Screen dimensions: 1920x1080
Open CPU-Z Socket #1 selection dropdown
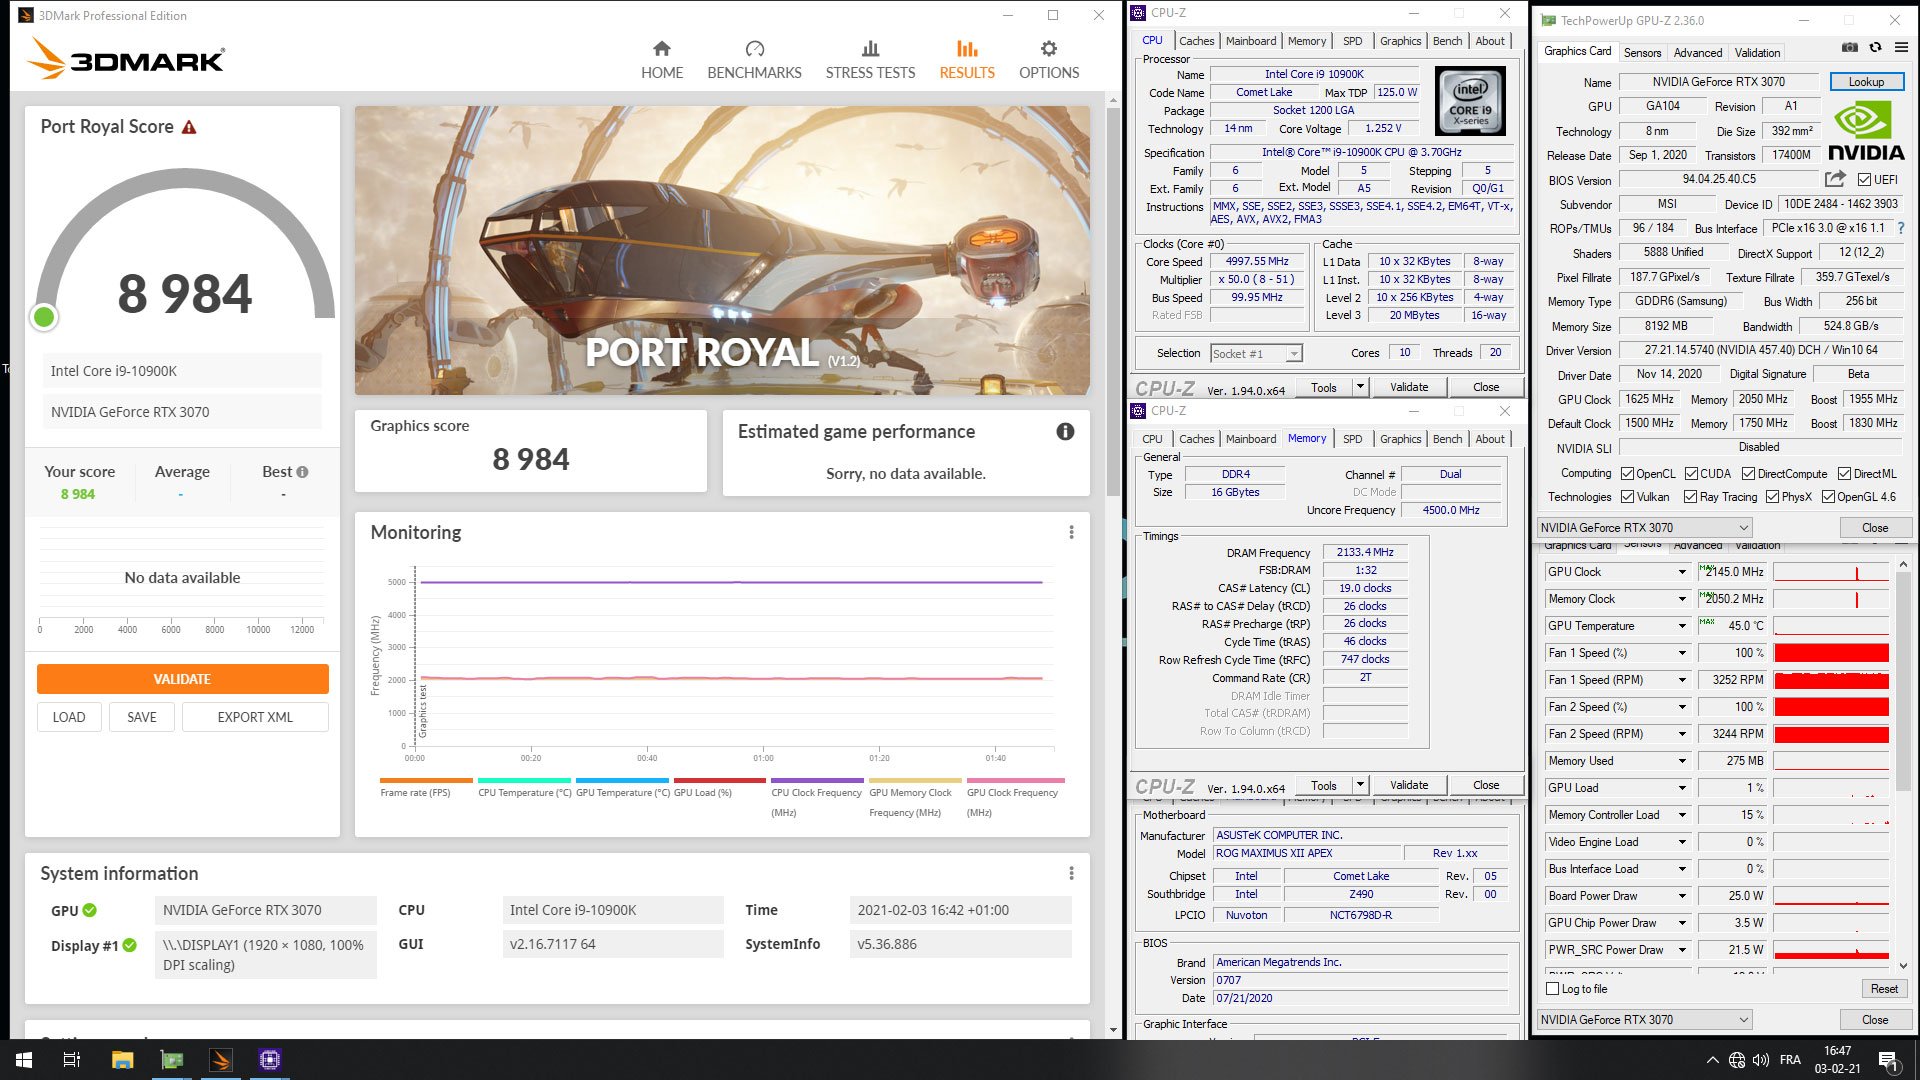pos(1256,353)
